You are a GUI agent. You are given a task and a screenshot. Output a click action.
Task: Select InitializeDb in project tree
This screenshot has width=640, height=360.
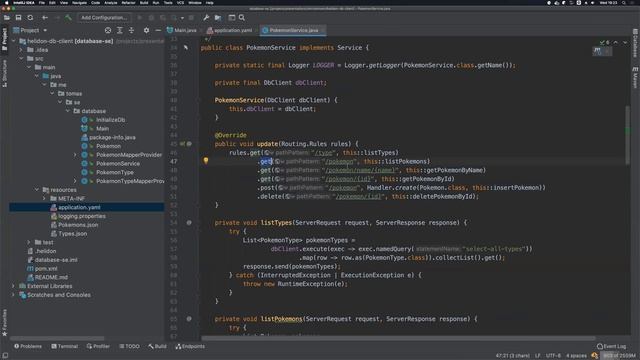(x=110, y=120)
